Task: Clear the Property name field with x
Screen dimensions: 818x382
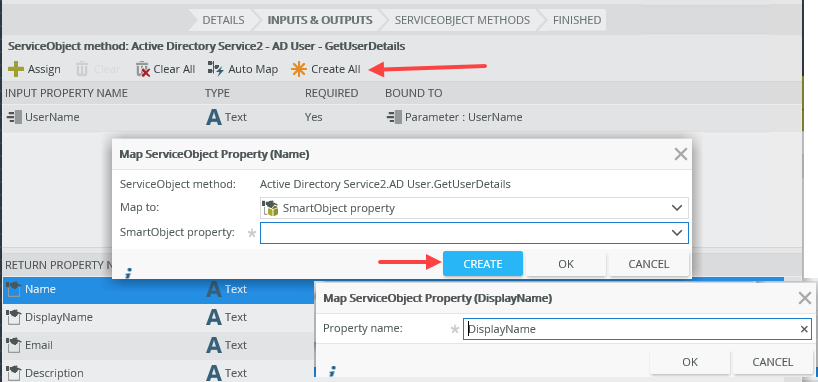Action: click(804, 329)
